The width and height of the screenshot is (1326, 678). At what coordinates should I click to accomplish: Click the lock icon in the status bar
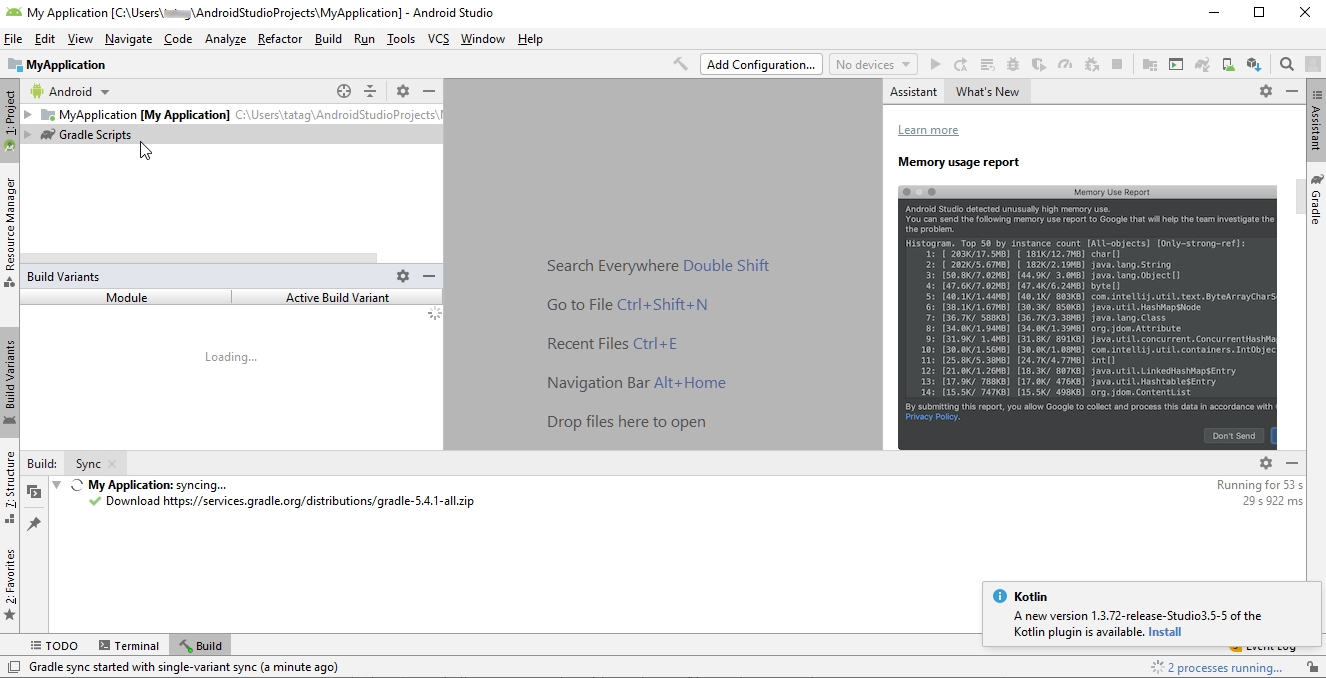click(x=1312, y=667)
